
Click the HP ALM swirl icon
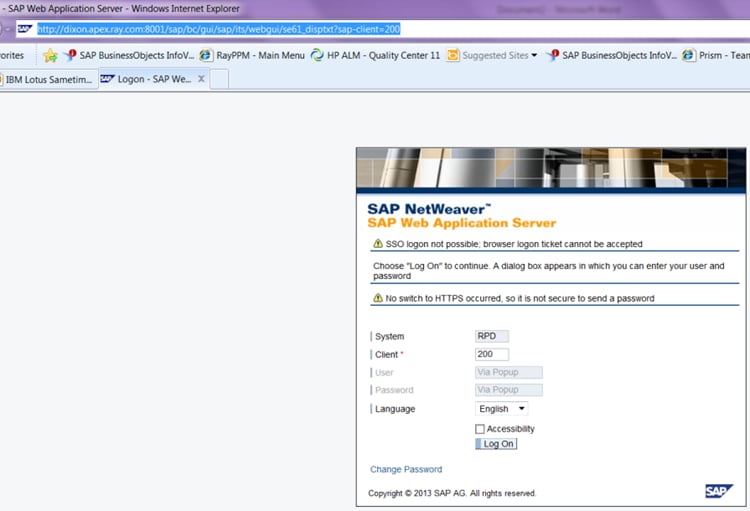tap(317, 56)
